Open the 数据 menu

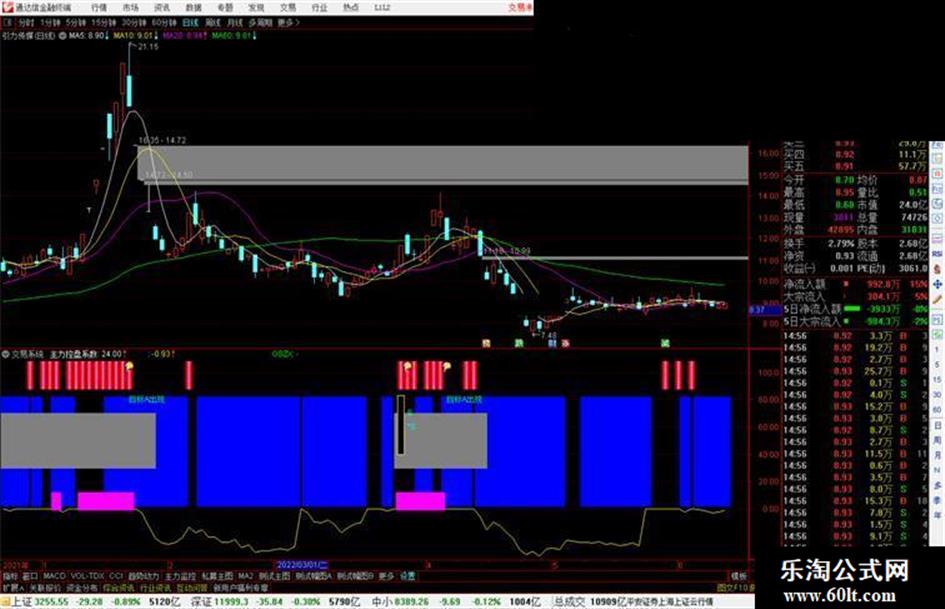[x=193, y=8]
